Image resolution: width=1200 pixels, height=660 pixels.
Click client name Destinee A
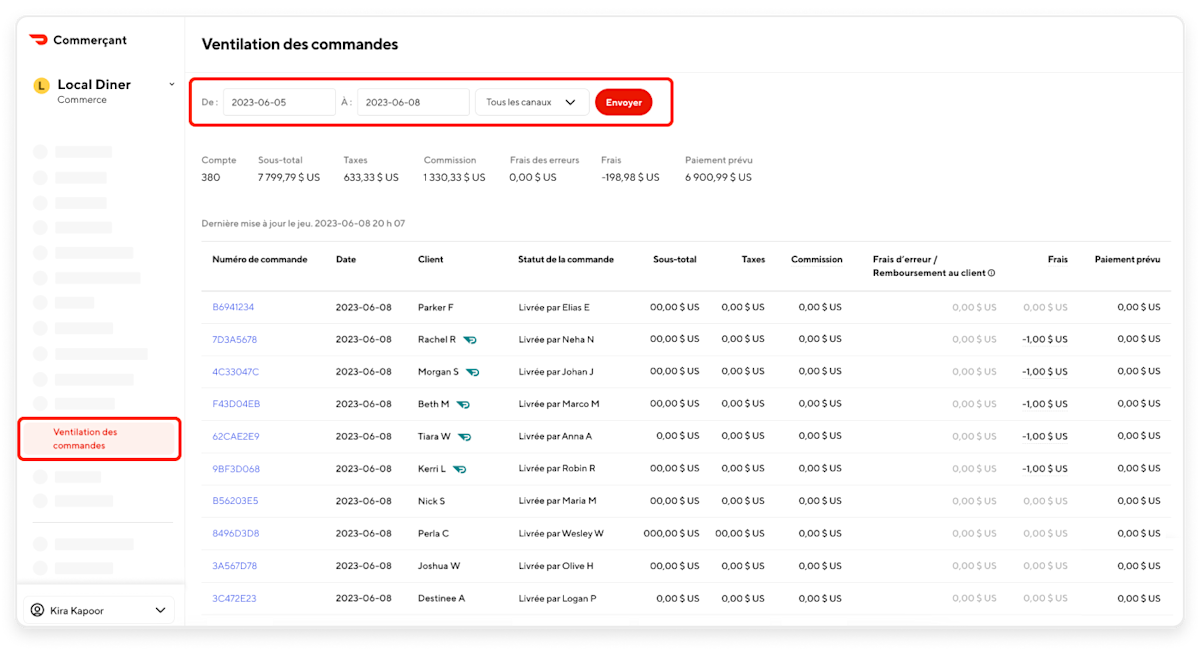click(442, 599)
